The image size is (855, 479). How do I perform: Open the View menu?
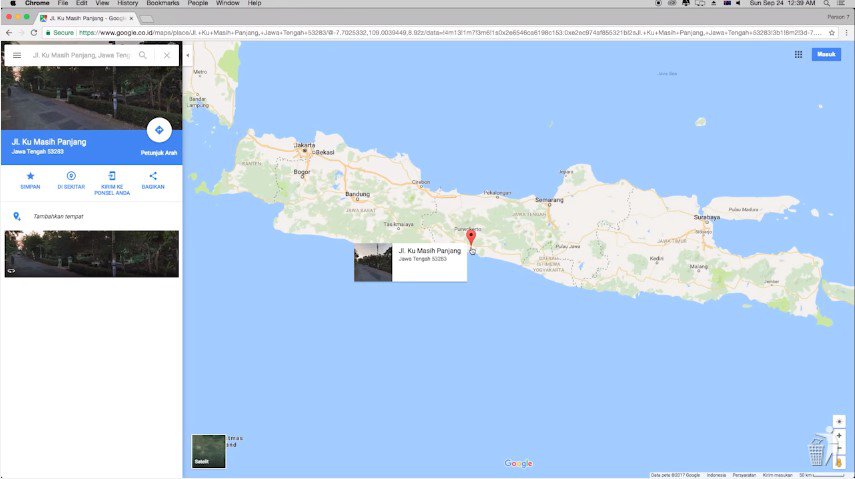click(x=103, y=3)
